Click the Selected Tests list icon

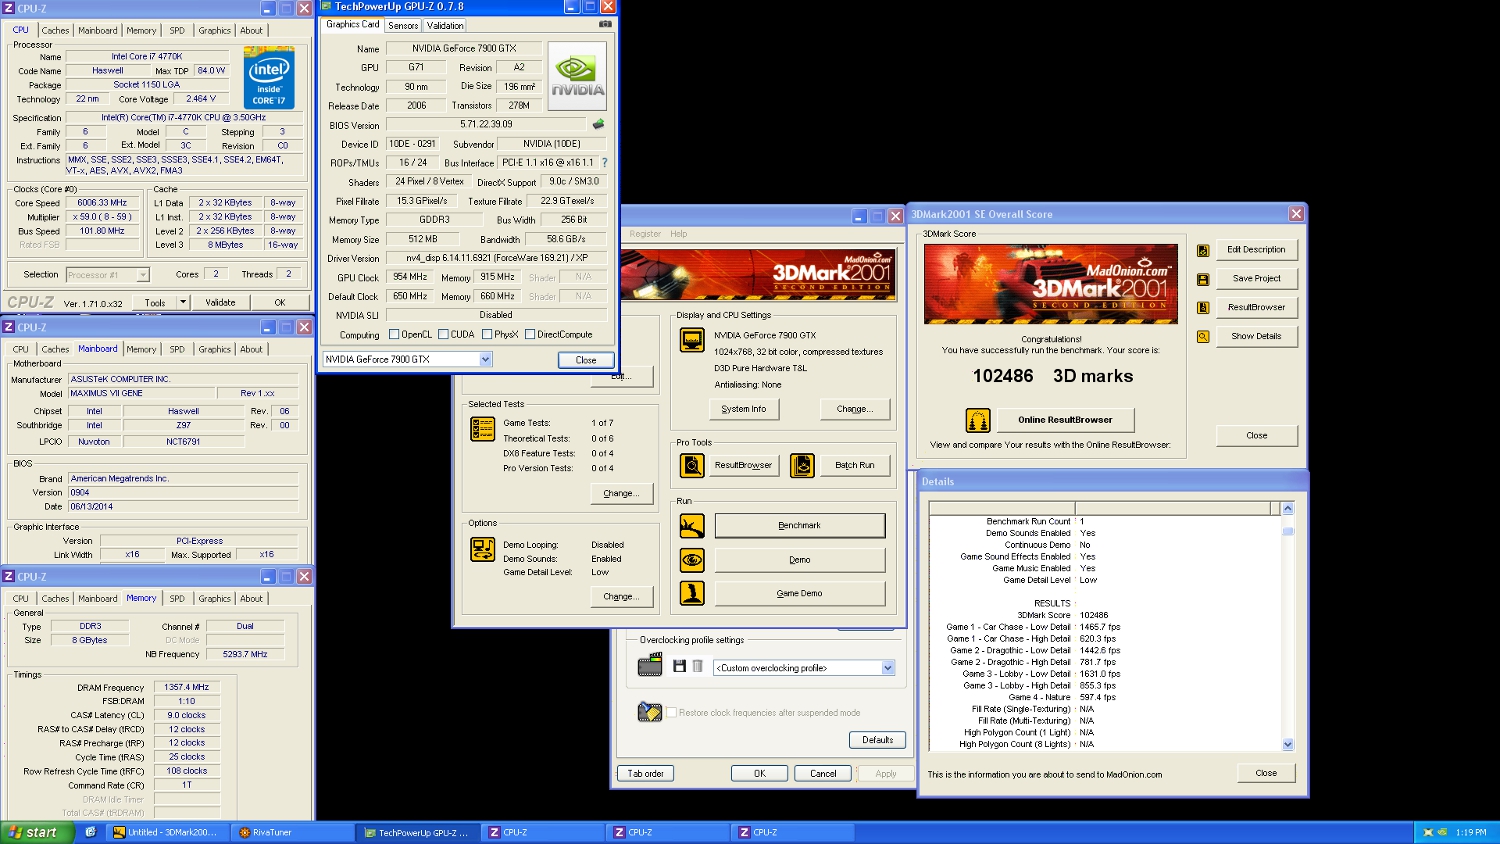[482, 429]
